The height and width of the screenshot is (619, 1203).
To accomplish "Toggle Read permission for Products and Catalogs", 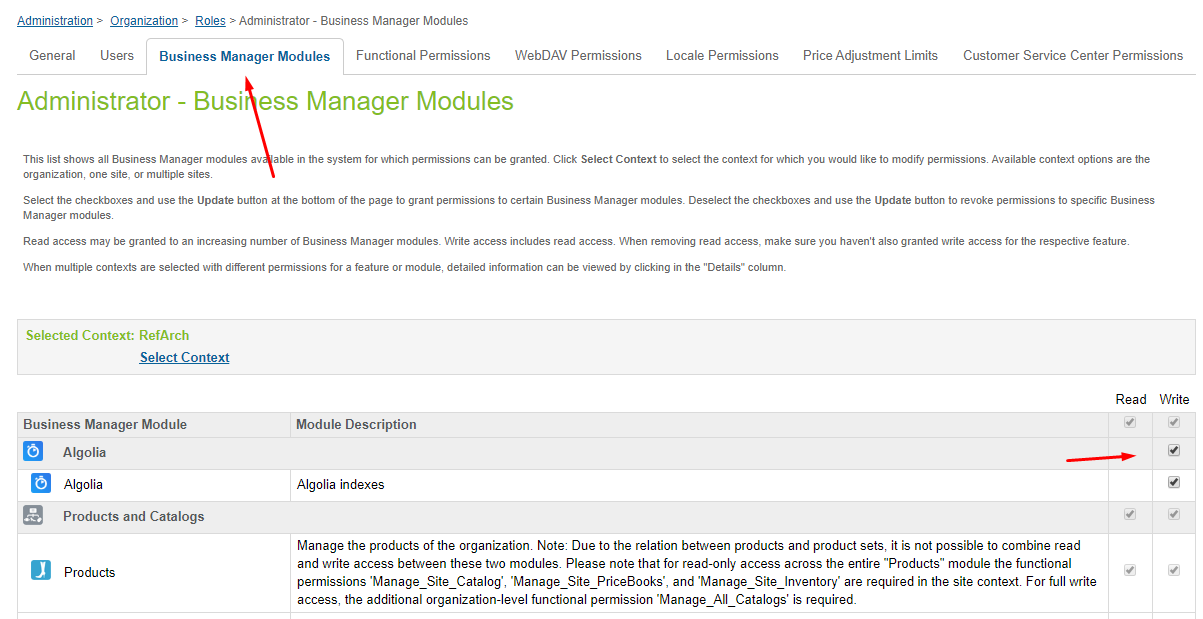I will click(1129, 514).
